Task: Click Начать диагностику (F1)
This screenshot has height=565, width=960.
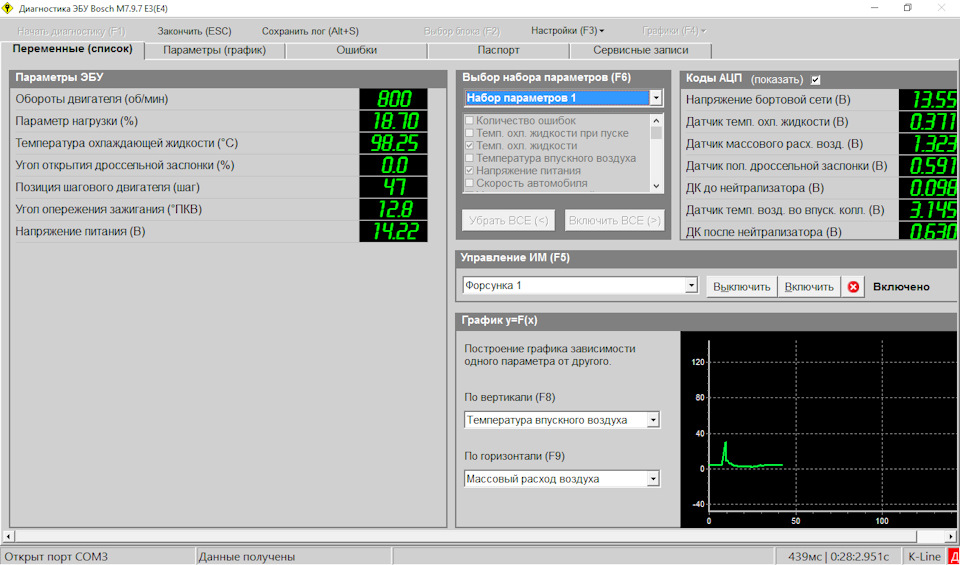Action: click(x=72, y=31)
